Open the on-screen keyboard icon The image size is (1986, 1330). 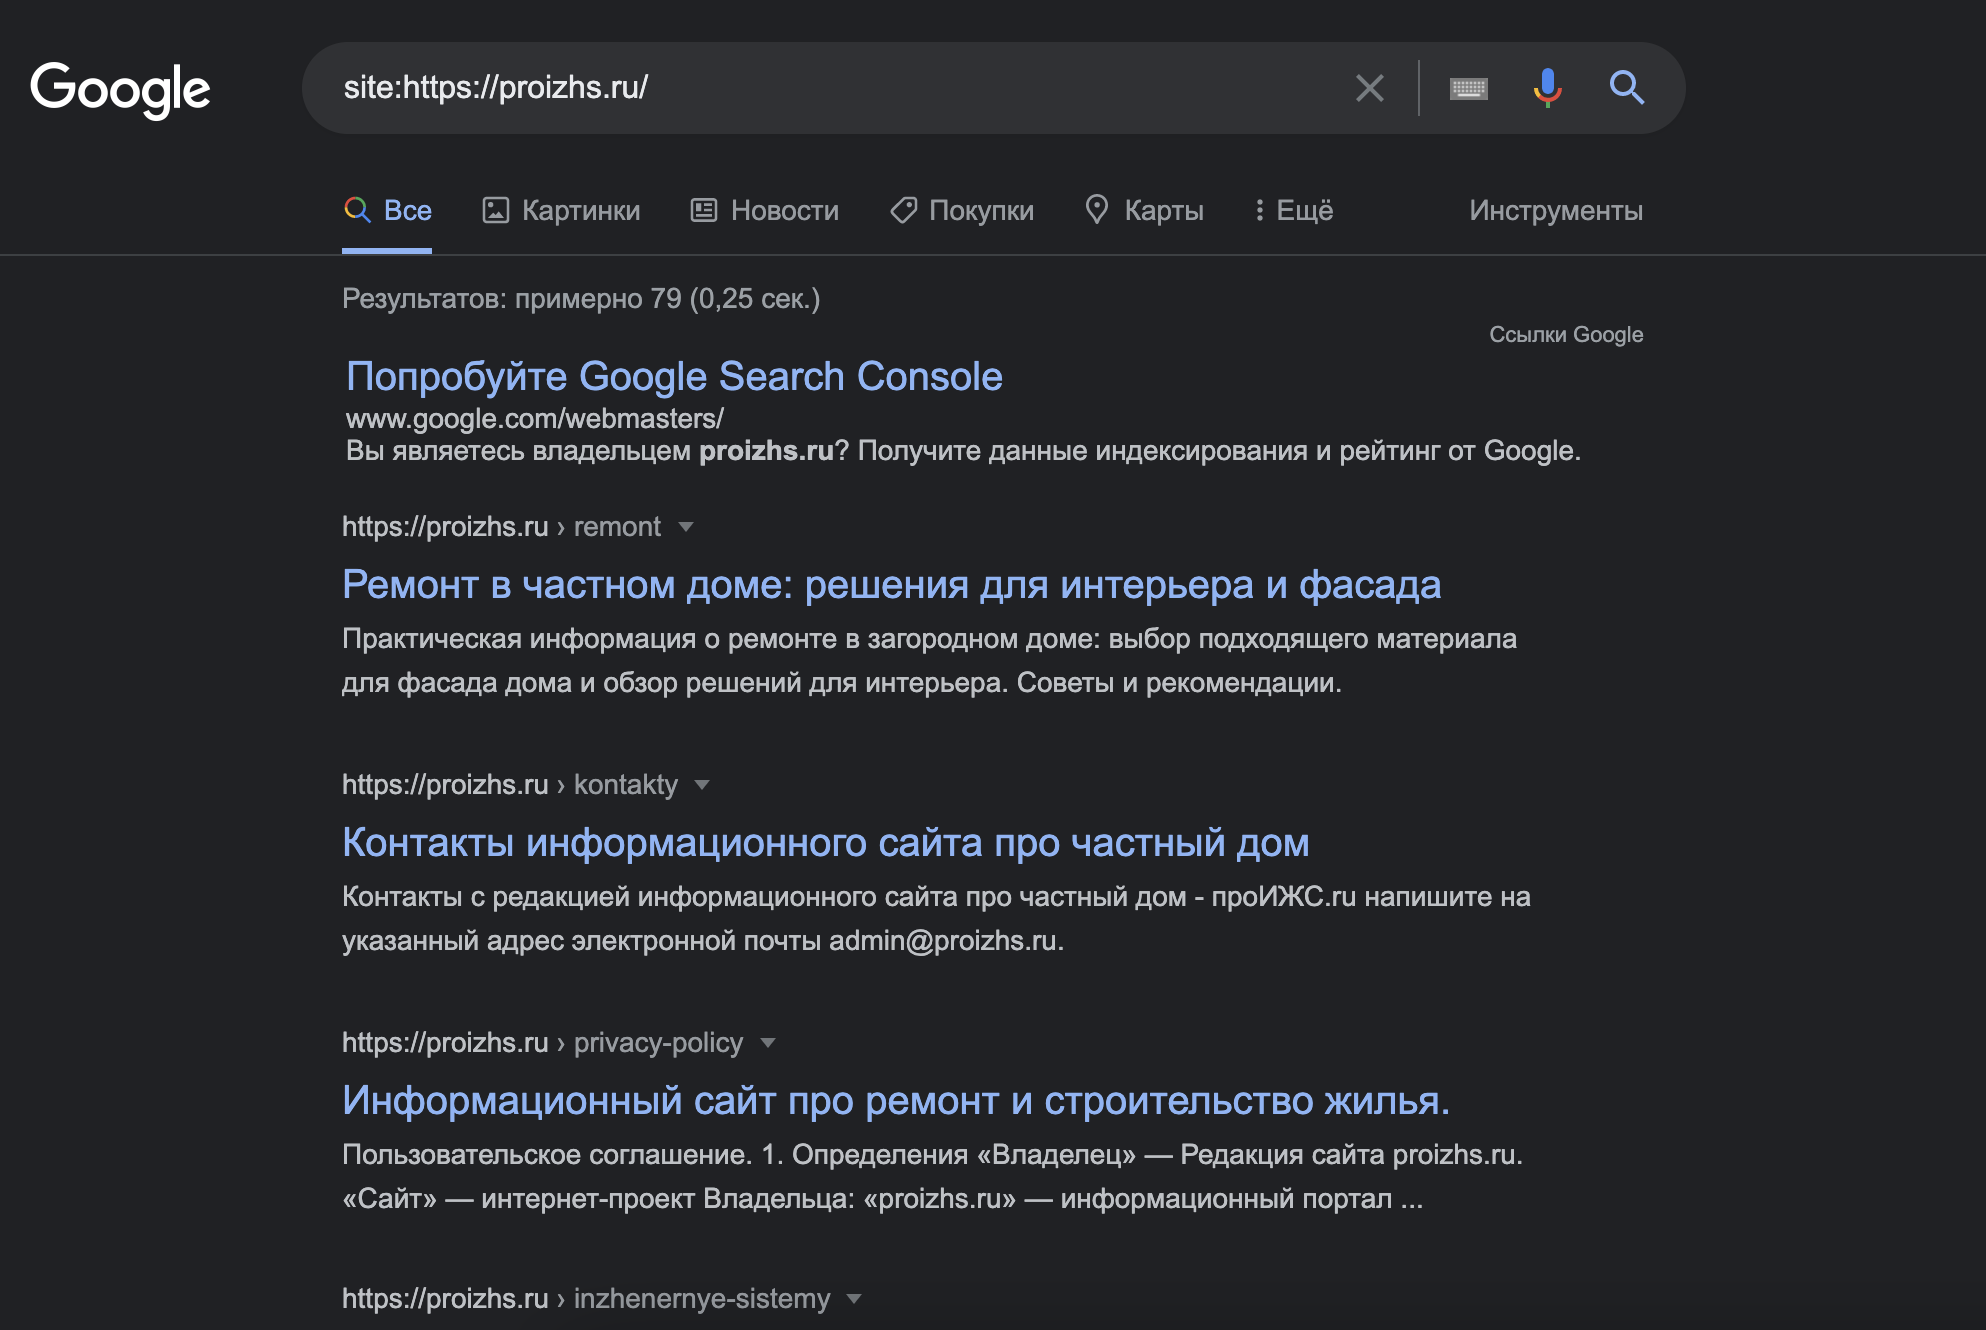click(x=1468, y=89)
